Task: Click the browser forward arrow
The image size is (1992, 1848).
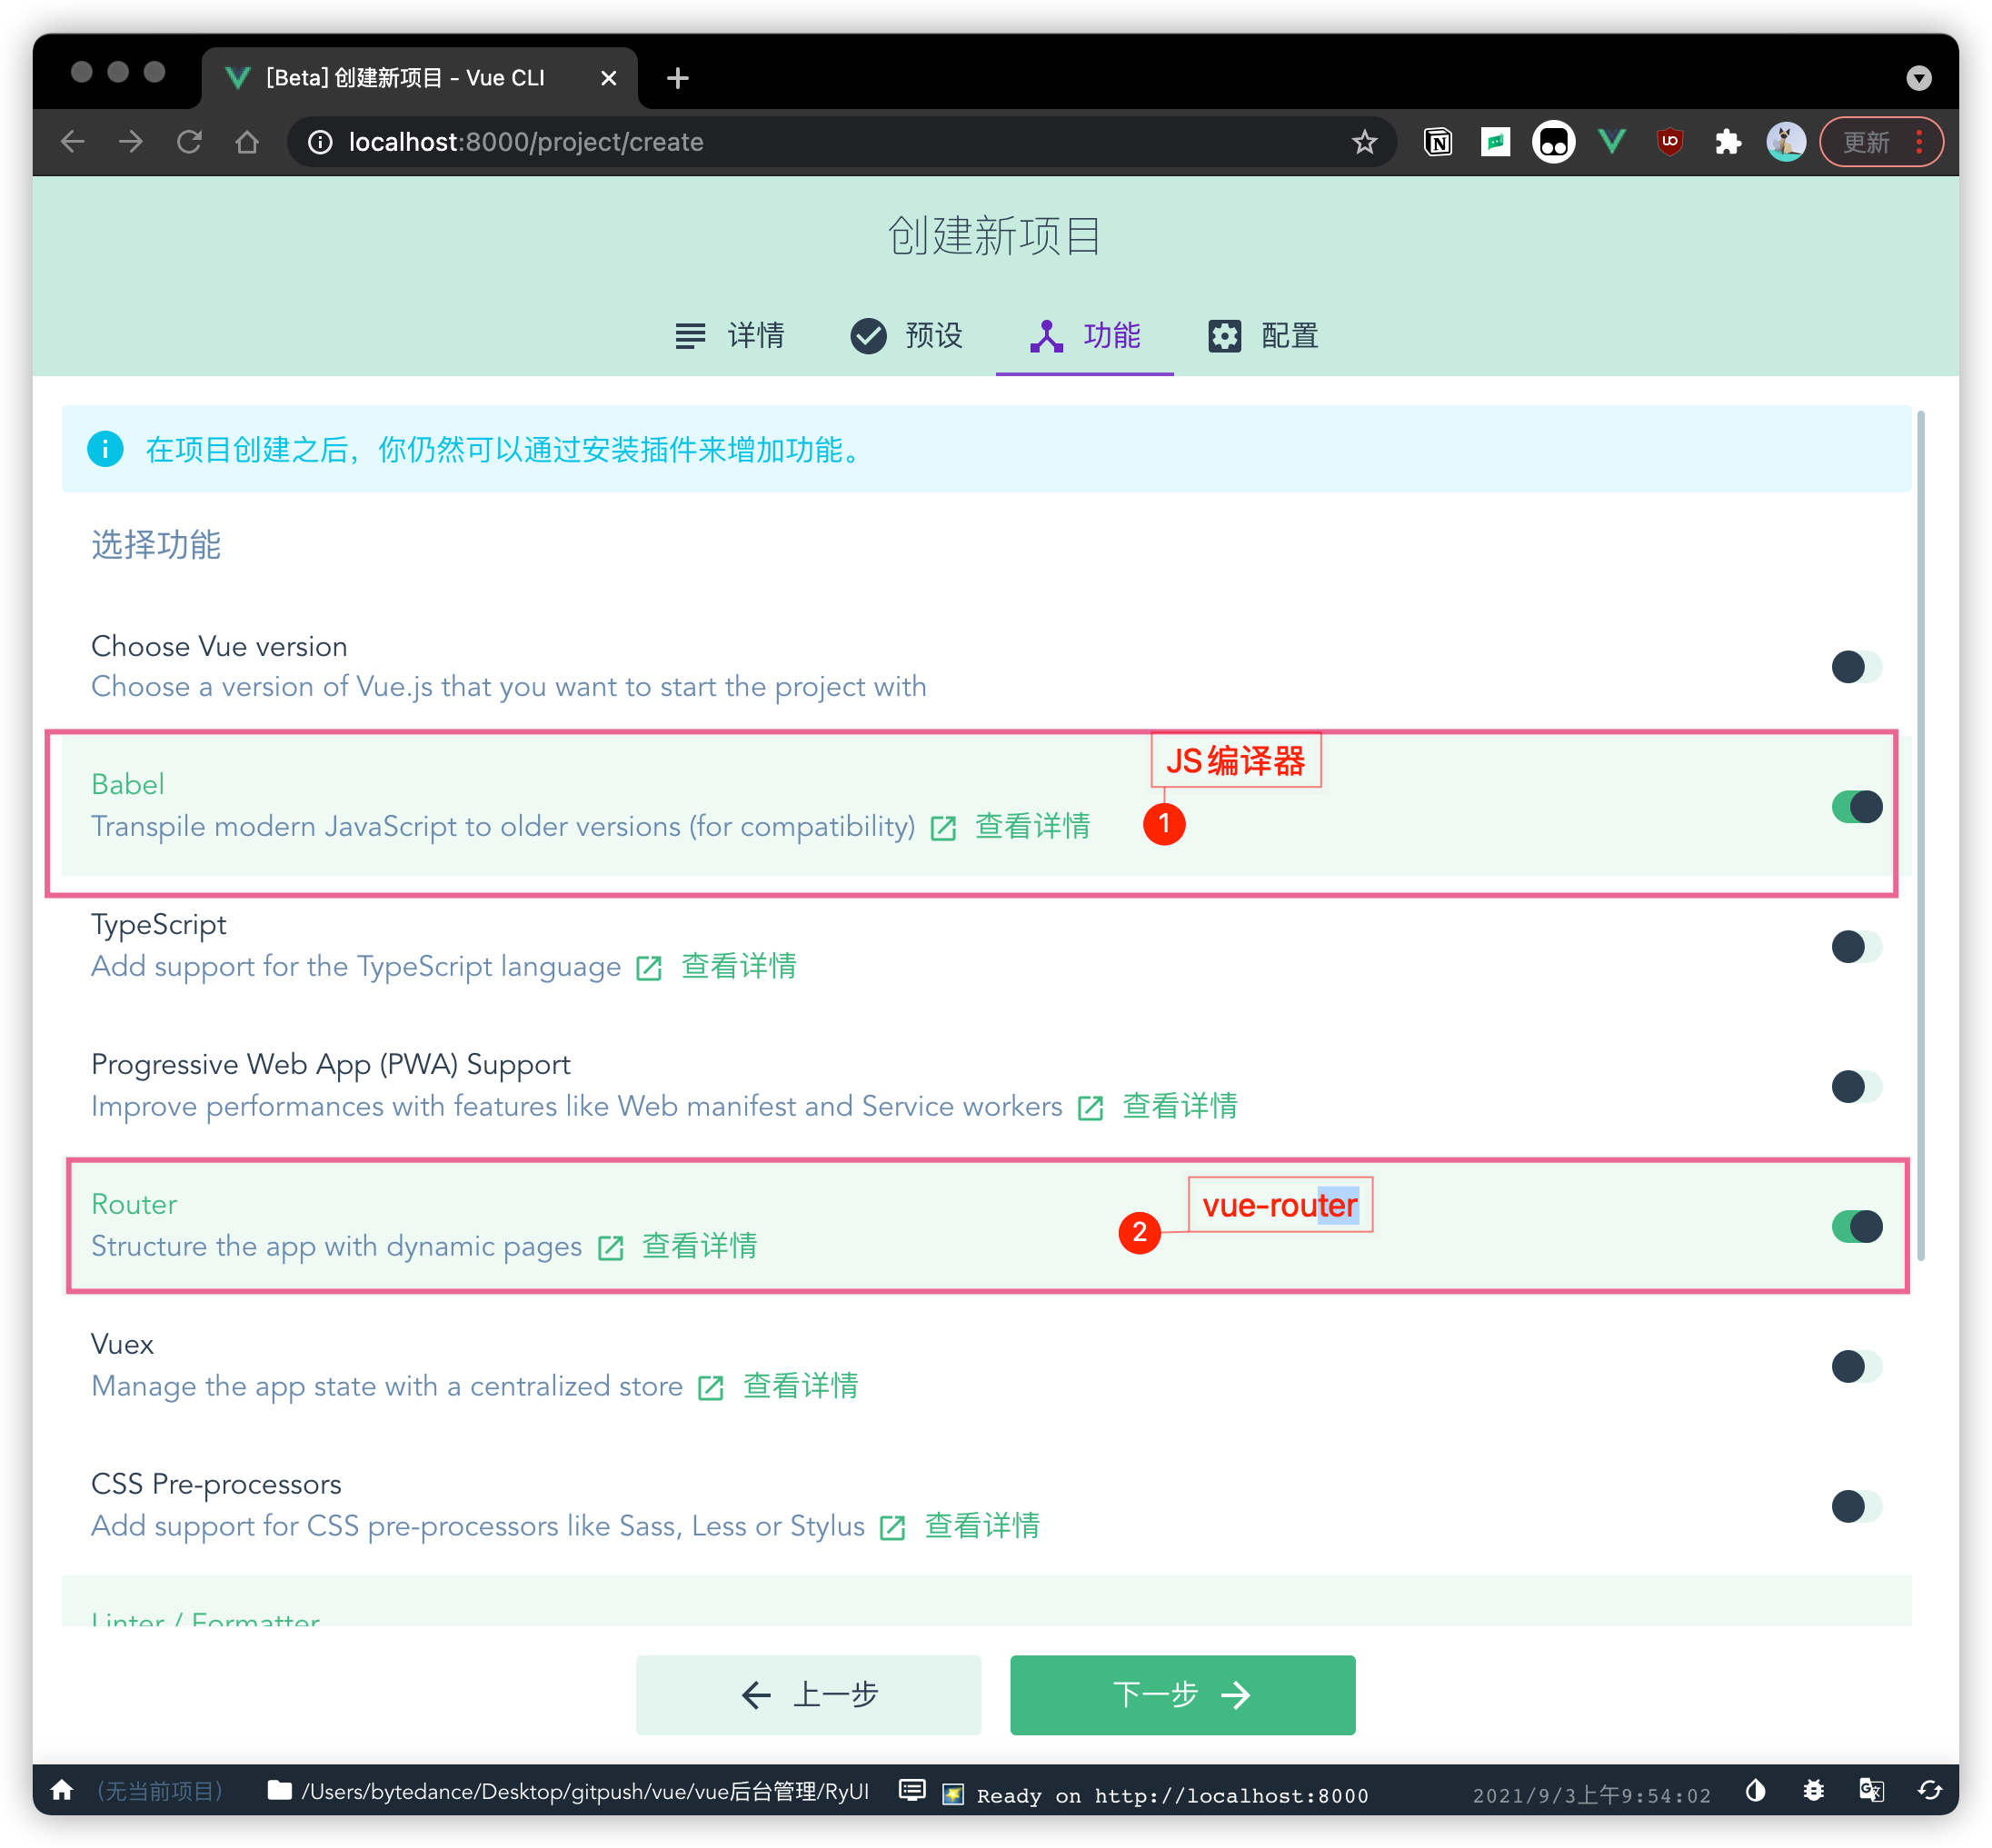Action: pos(131,142)
